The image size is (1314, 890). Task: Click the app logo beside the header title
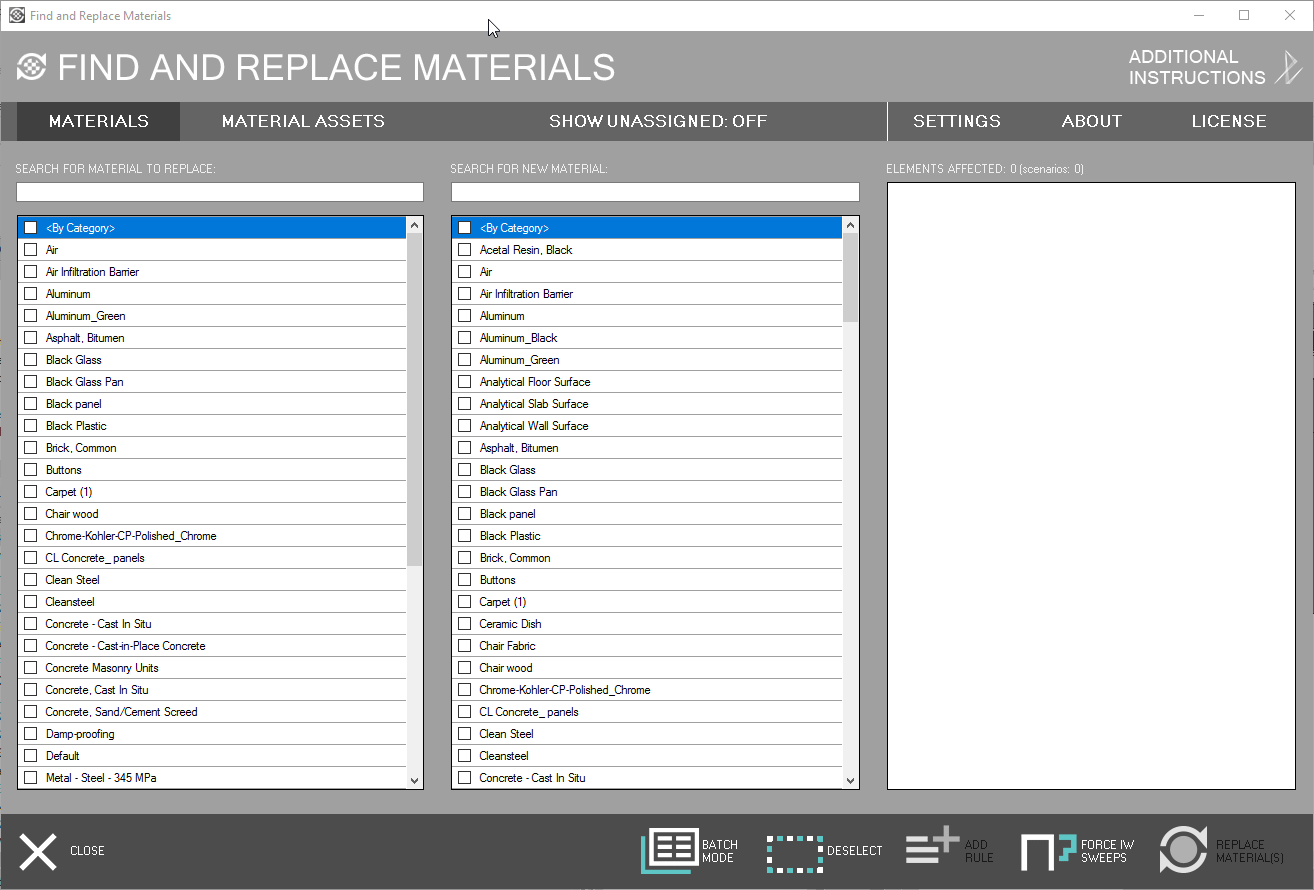click(32, 67)
